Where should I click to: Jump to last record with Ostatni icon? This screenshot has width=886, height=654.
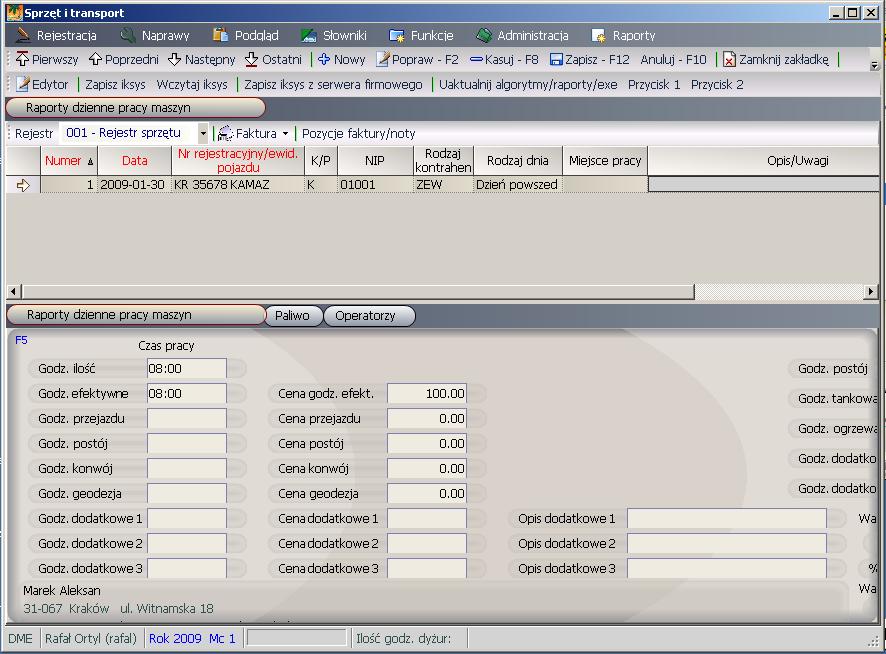251,59
